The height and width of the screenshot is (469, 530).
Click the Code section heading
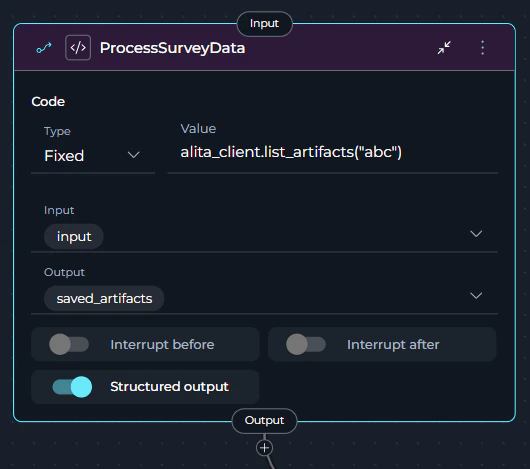[48, 102]
